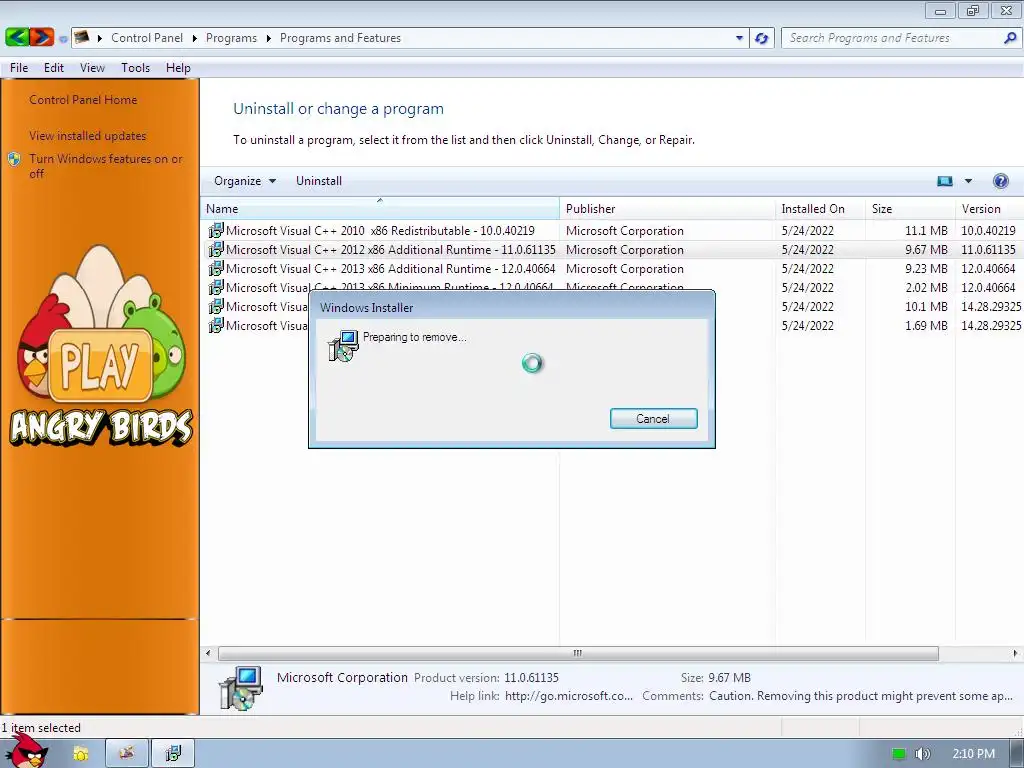Focus the Search Programs and Features field

(892, 38)
